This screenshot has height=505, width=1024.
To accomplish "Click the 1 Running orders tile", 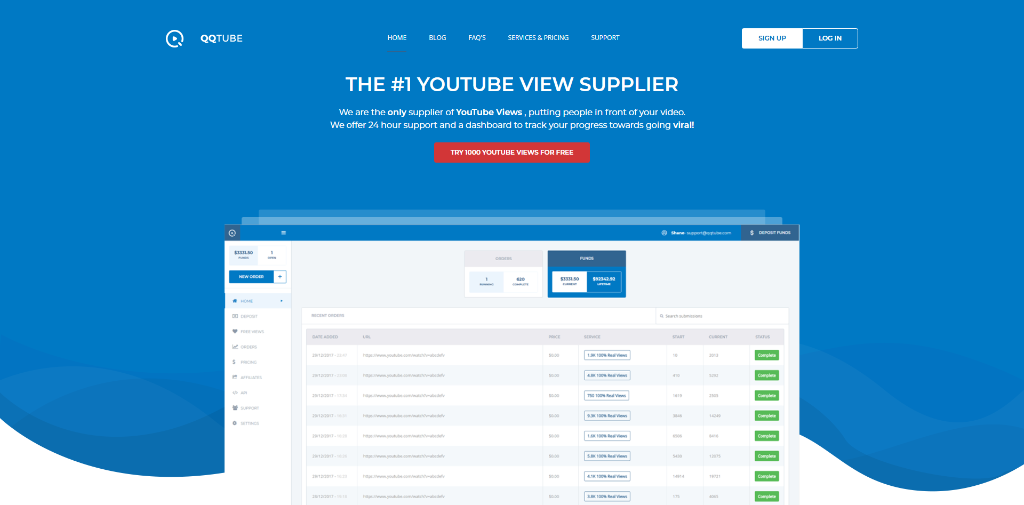I will tap(487, 282).
